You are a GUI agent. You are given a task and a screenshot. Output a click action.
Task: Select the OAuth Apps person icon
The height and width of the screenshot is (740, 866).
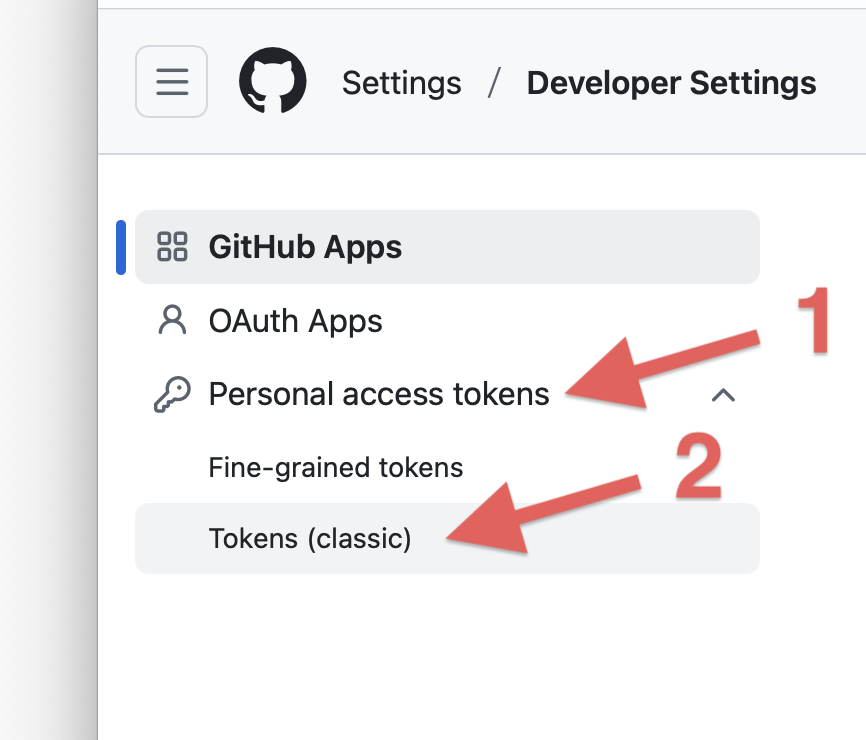coord(172,320)
